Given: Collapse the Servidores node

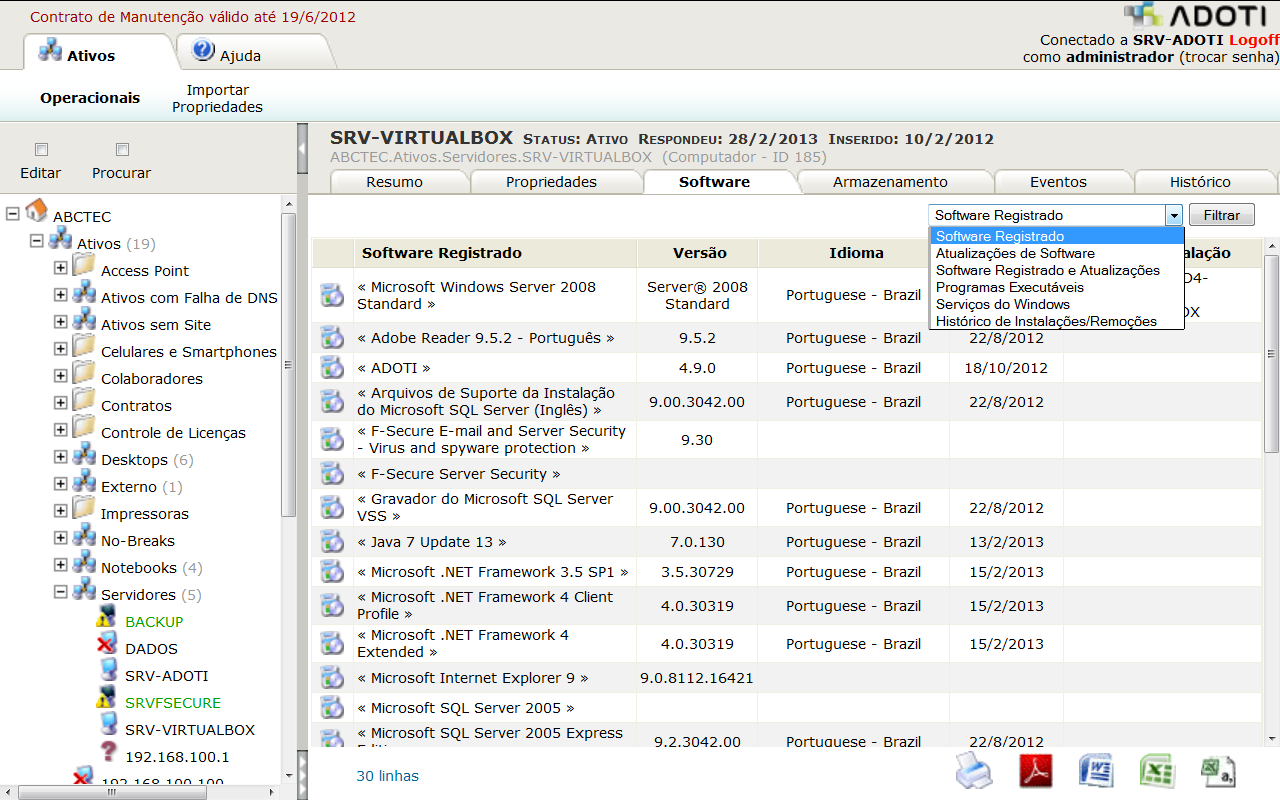Looking at the screenshot, I should [x=61, y=592].
